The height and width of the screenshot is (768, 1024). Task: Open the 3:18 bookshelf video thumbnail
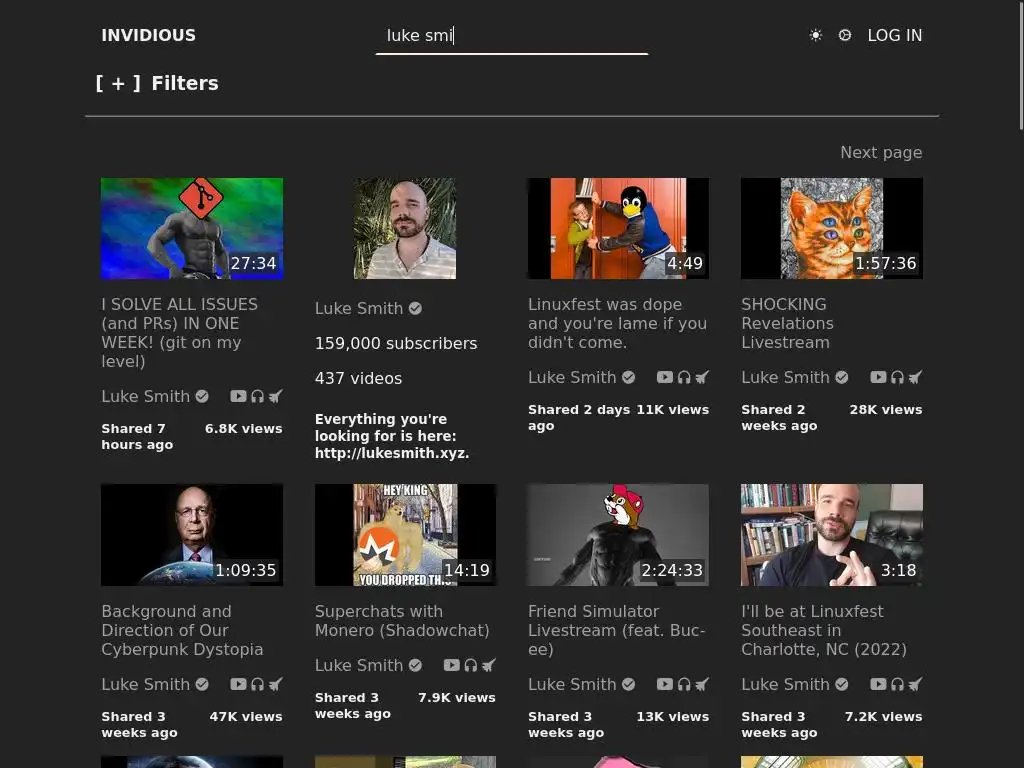[x=832, y=535]
